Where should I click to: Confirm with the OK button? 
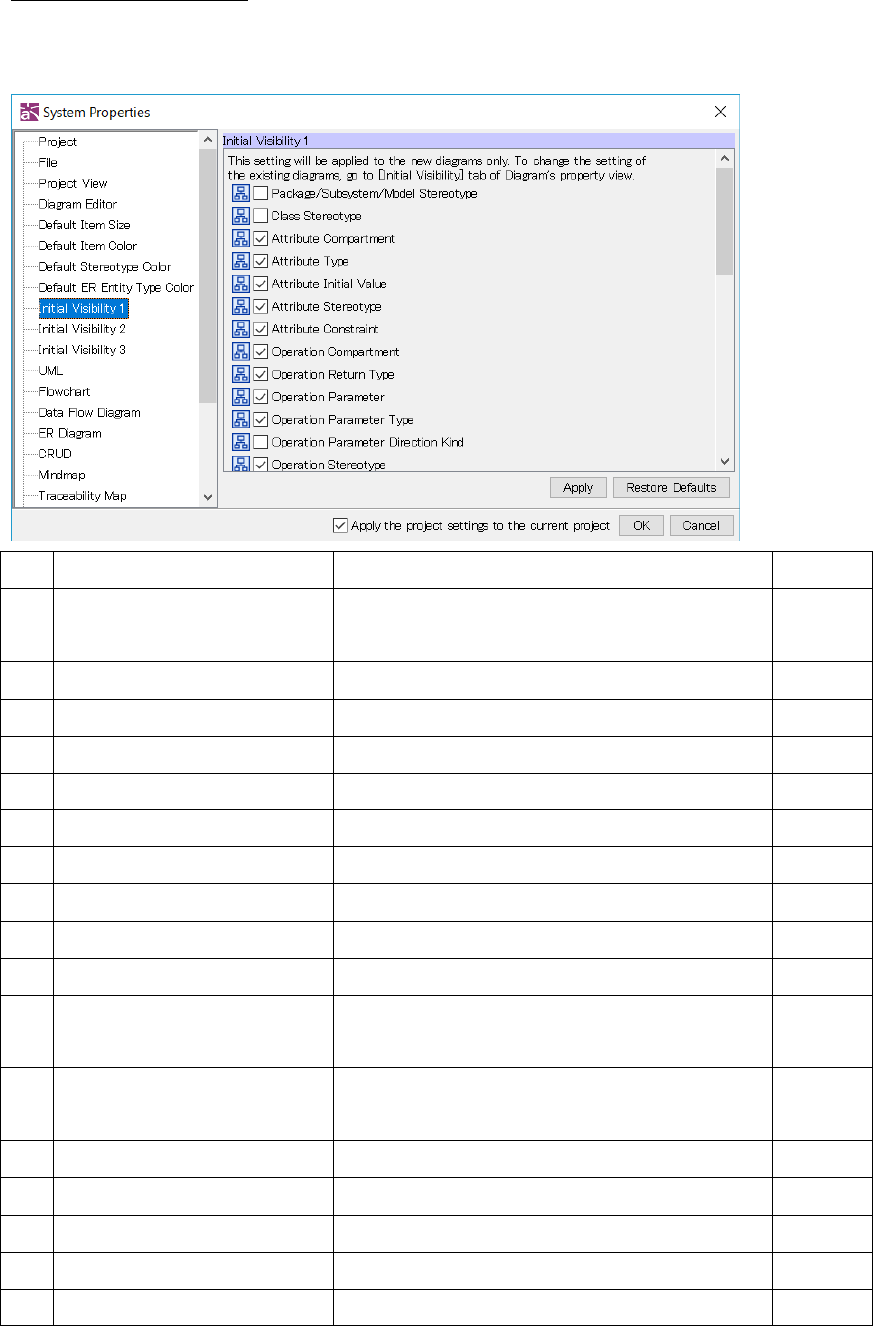[641, 525]
